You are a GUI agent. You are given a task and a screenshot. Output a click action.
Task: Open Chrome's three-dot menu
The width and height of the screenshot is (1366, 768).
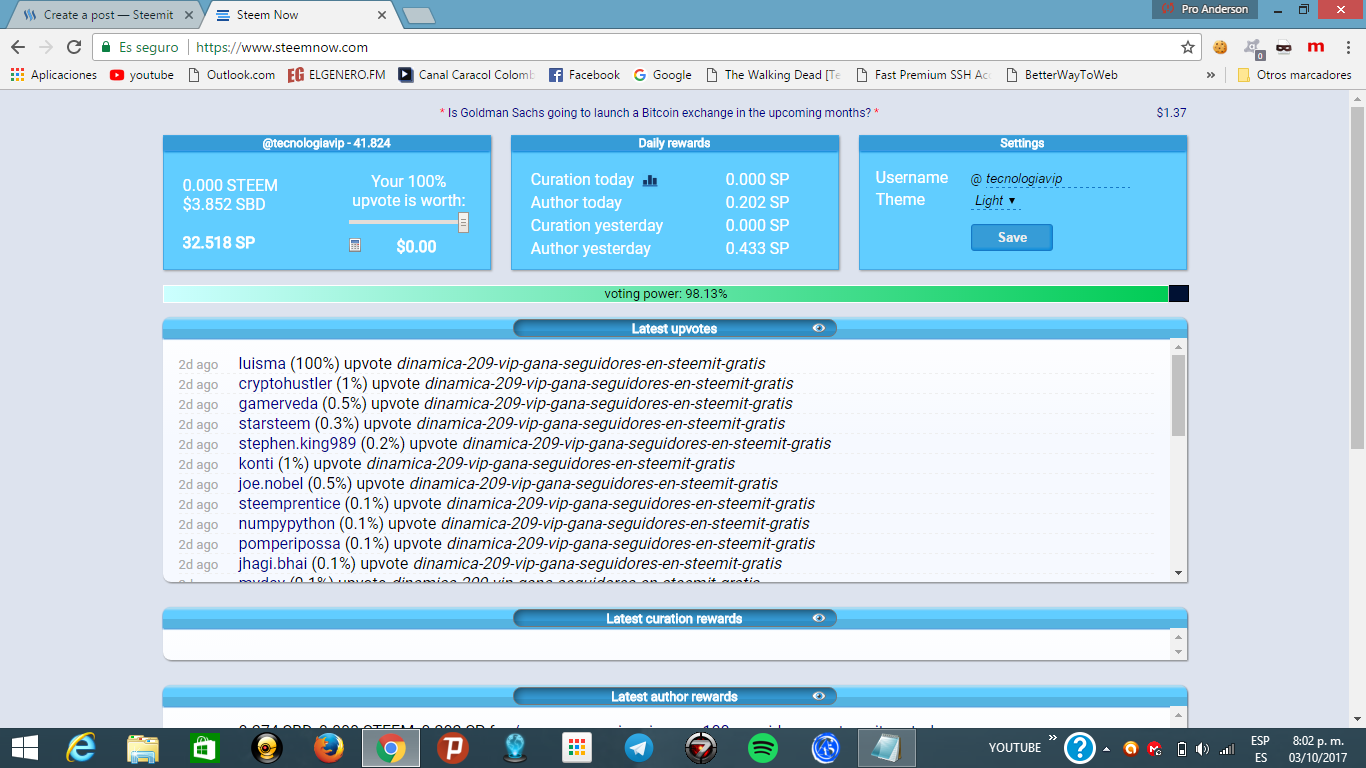click(1347, 47)
